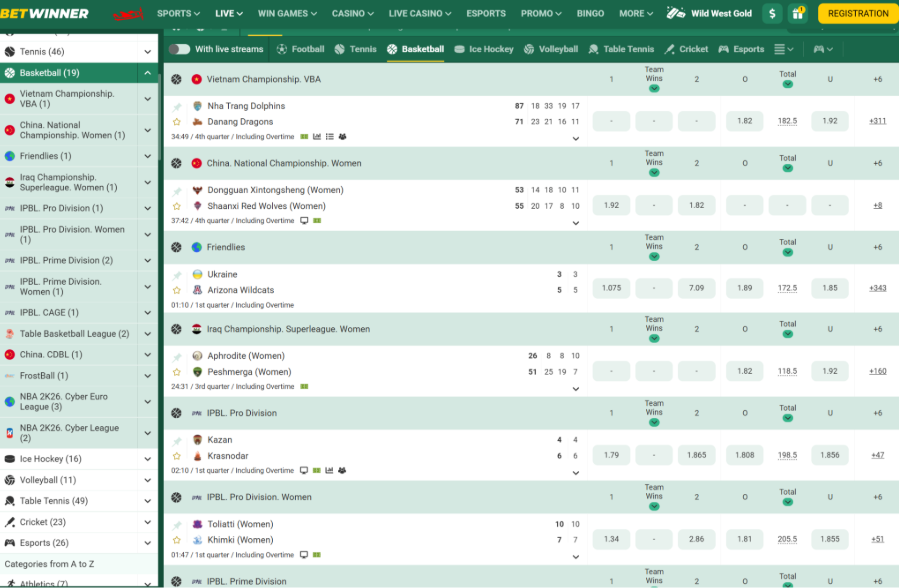The width and height of the screenshot is (899, 588).
Task: Open list icon for Nha Trang Dolphins match
Action: (330, 136)
